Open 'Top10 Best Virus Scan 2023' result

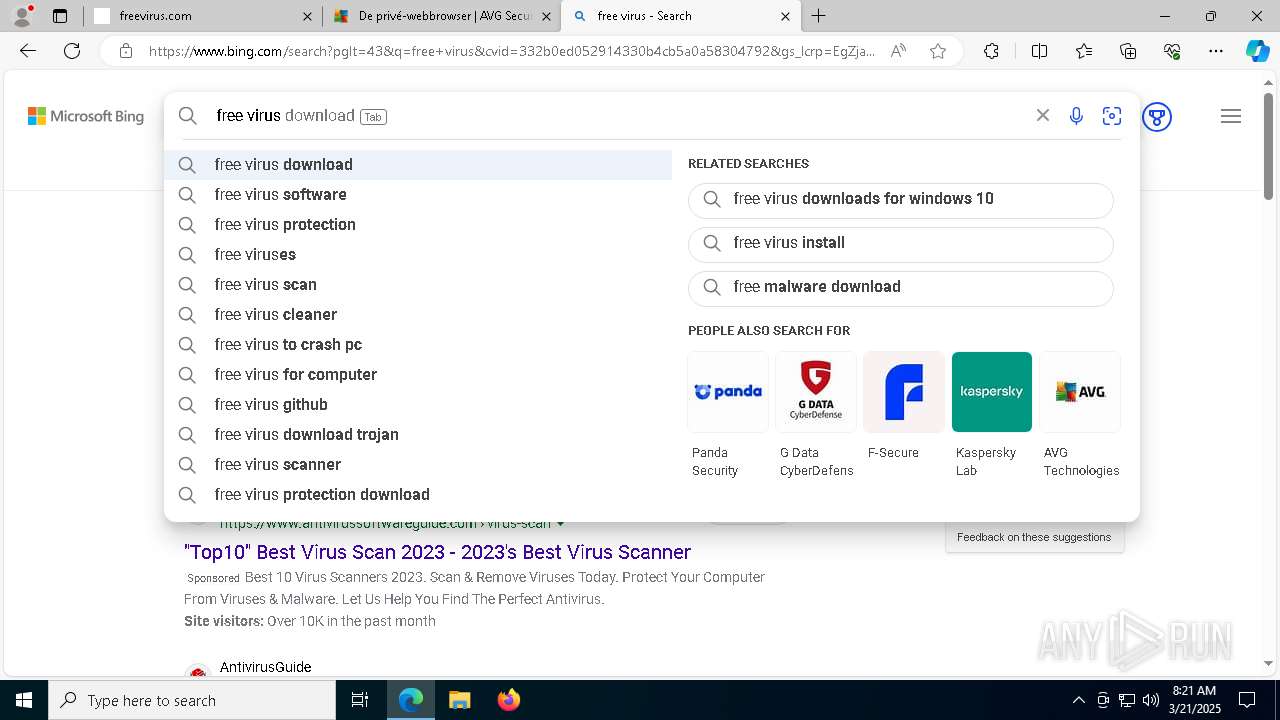[x=437, y=552]
